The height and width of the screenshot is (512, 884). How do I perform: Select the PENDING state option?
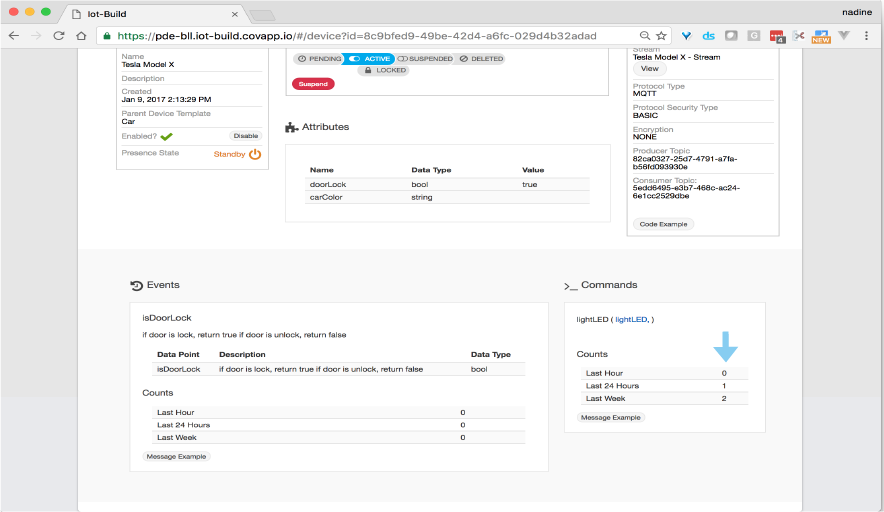pyautogui.click(x=317, y=59)
